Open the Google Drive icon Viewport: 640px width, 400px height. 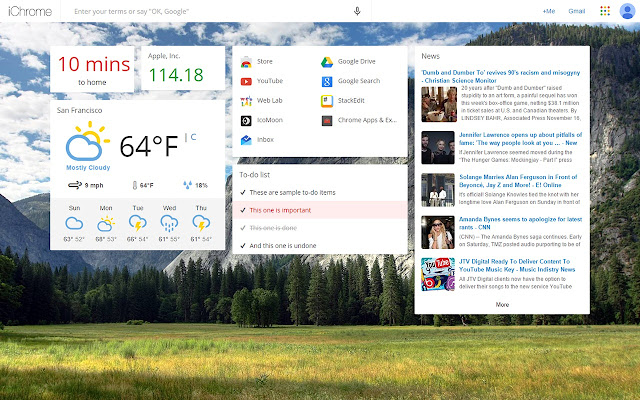(327, 62)
